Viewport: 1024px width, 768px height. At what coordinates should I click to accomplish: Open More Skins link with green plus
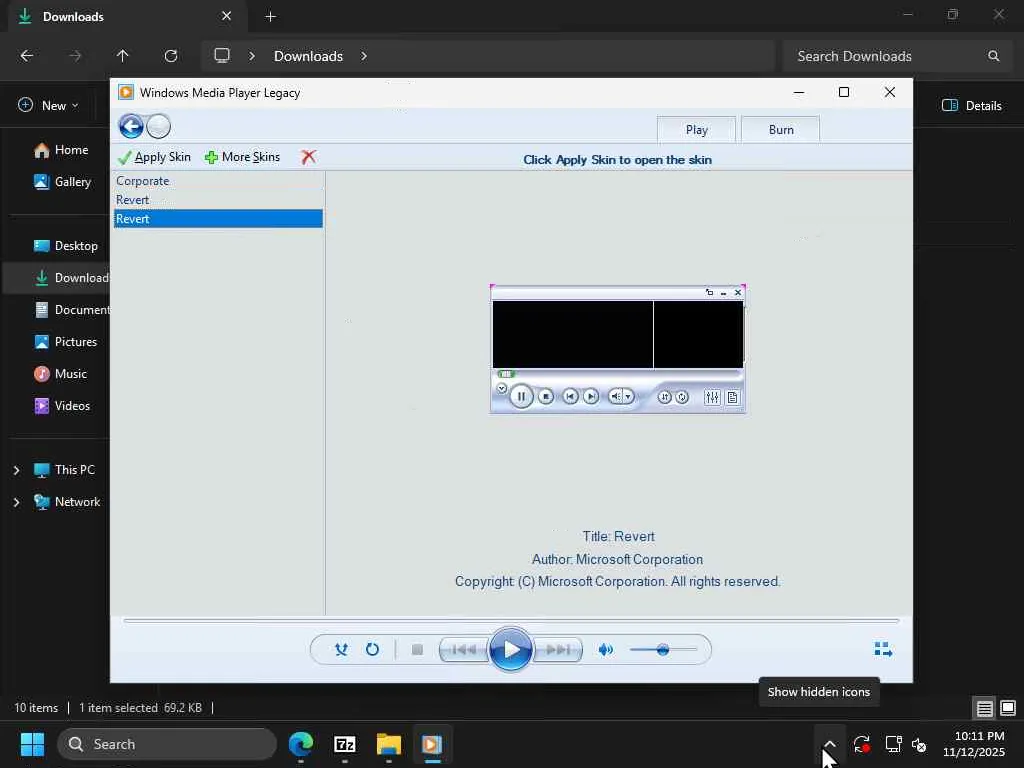click(x=242, y=157)
